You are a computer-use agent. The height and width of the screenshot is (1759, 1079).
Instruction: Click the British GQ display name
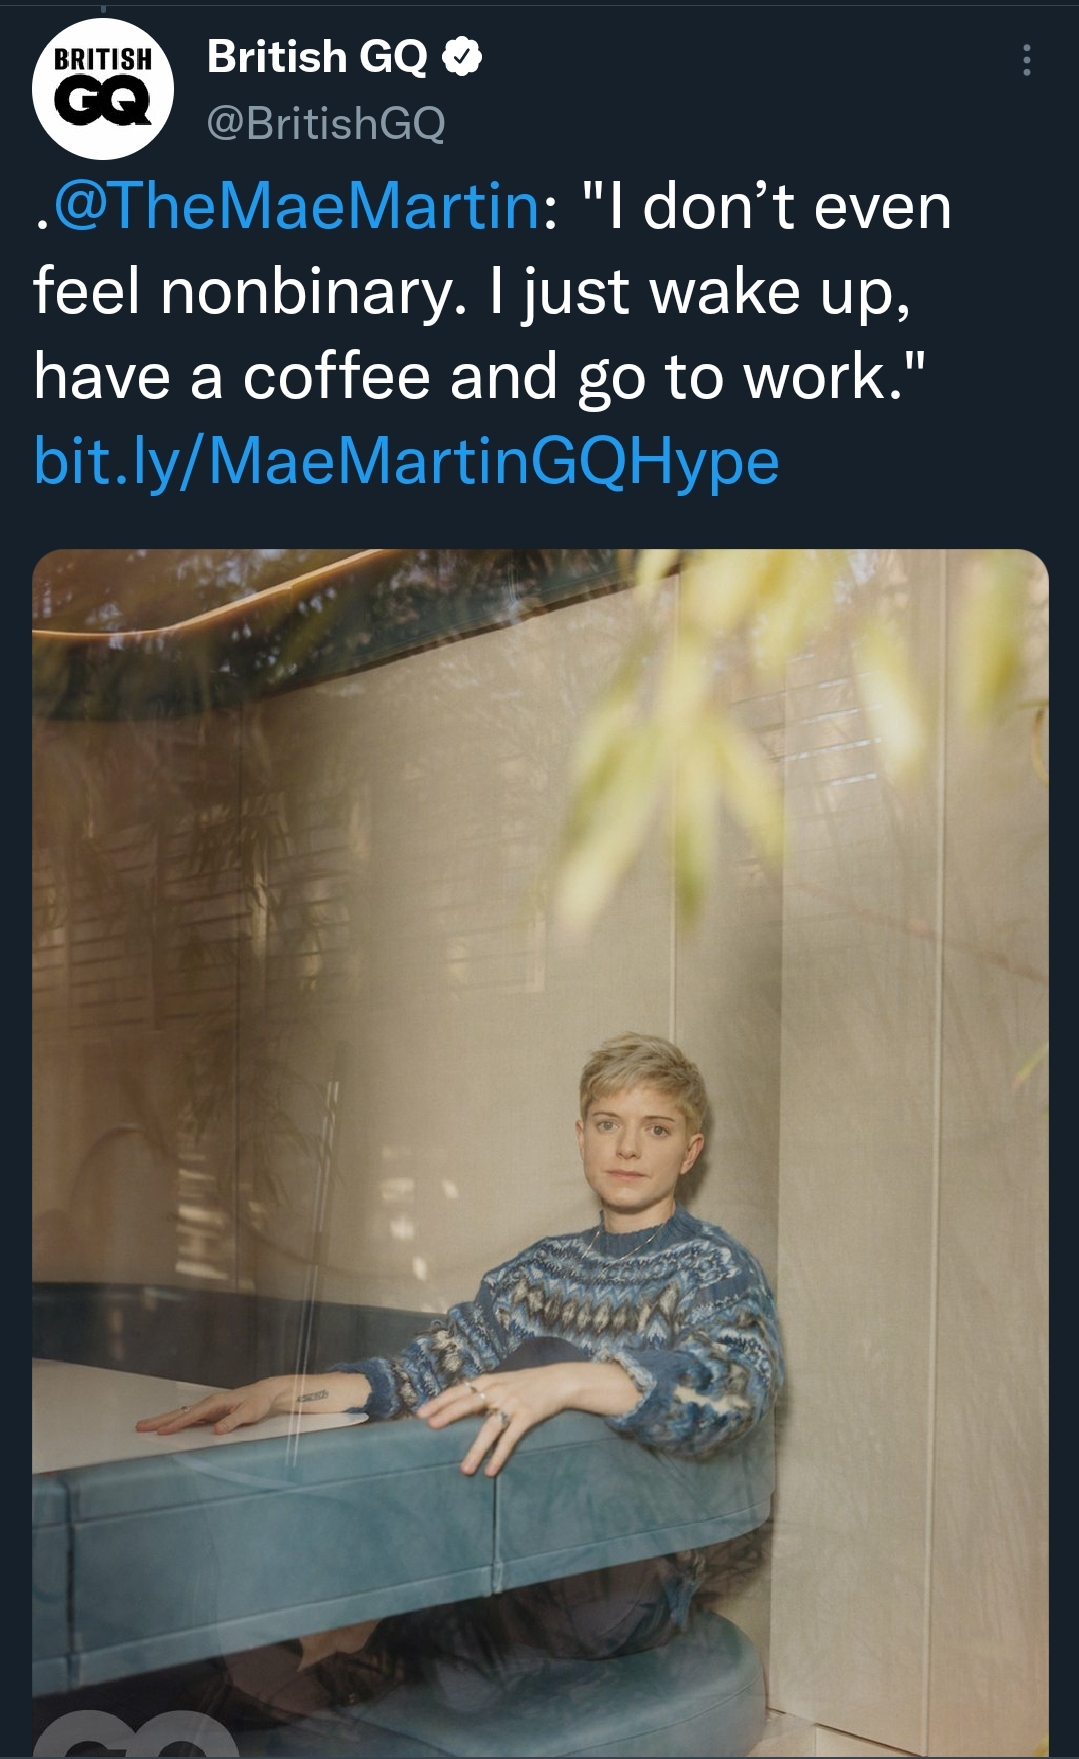317,57
